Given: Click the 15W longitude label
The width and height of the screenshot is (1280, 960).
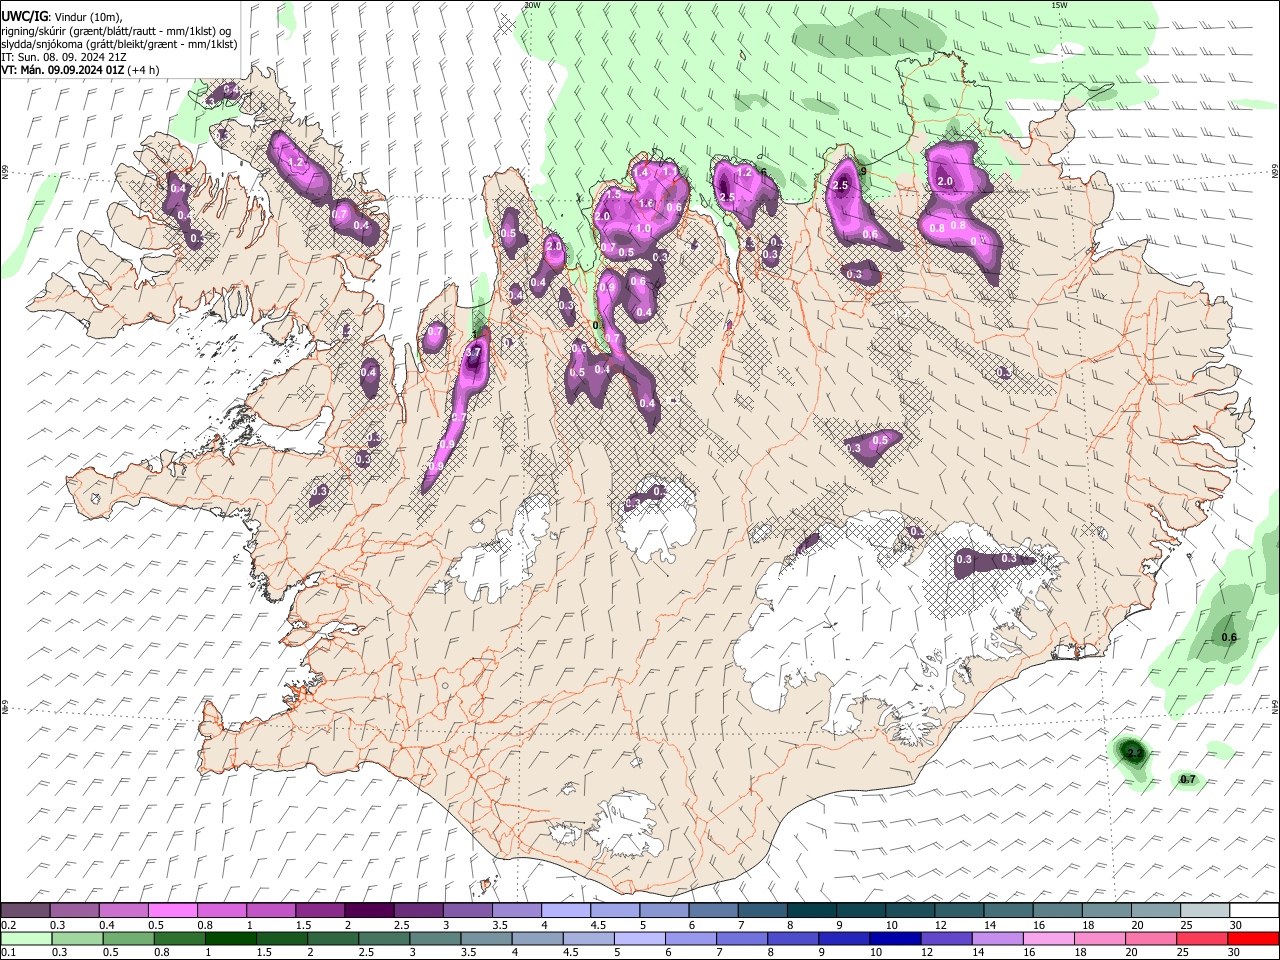Looking at the screenshot, I should pos(1059,5).
